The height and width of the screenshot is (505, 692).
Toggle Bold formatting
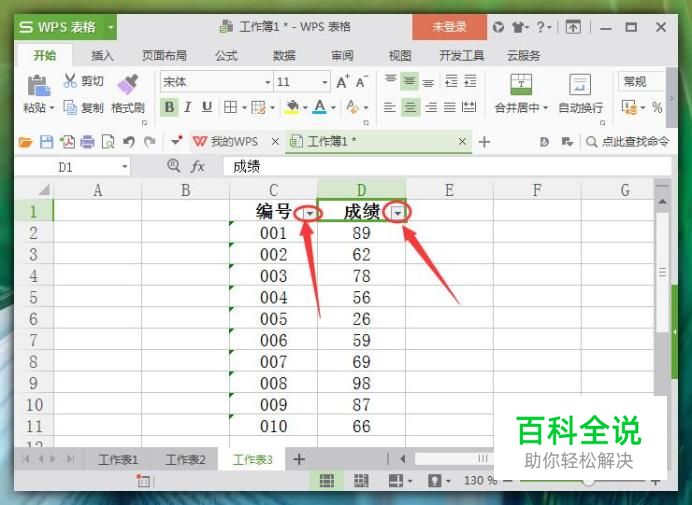[x=169, y=107]
